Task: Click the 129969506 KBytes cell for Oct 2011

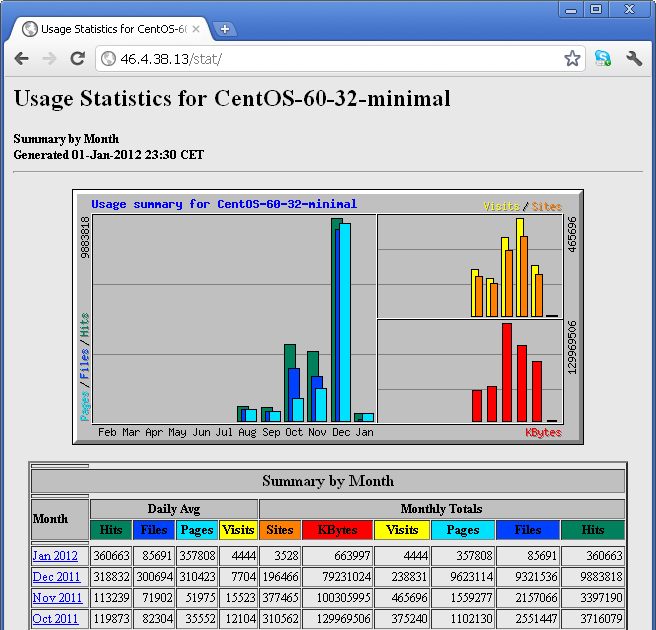Action: [337, 618]
